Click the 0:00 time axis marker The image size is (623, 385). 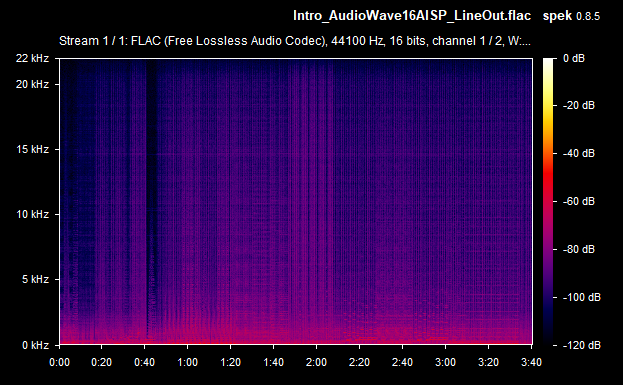(59, 362)
